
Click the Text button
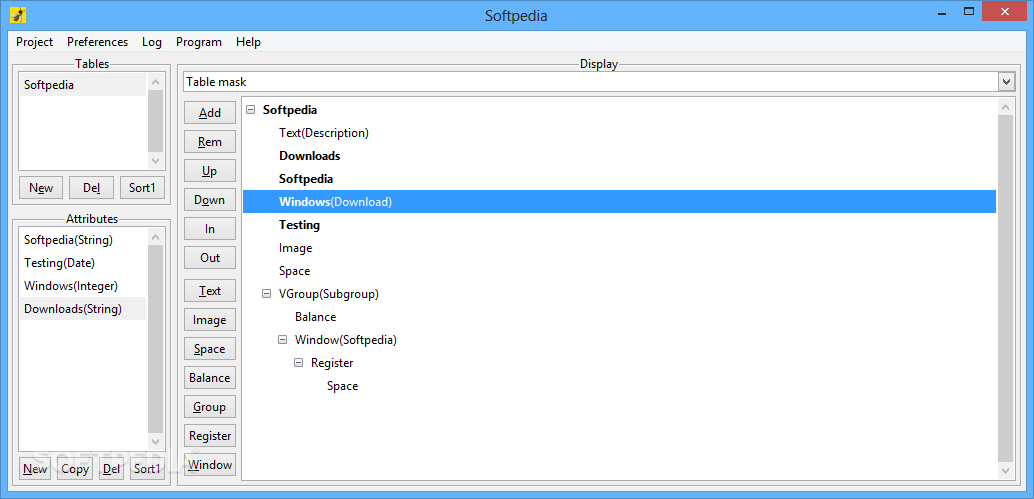210,291
